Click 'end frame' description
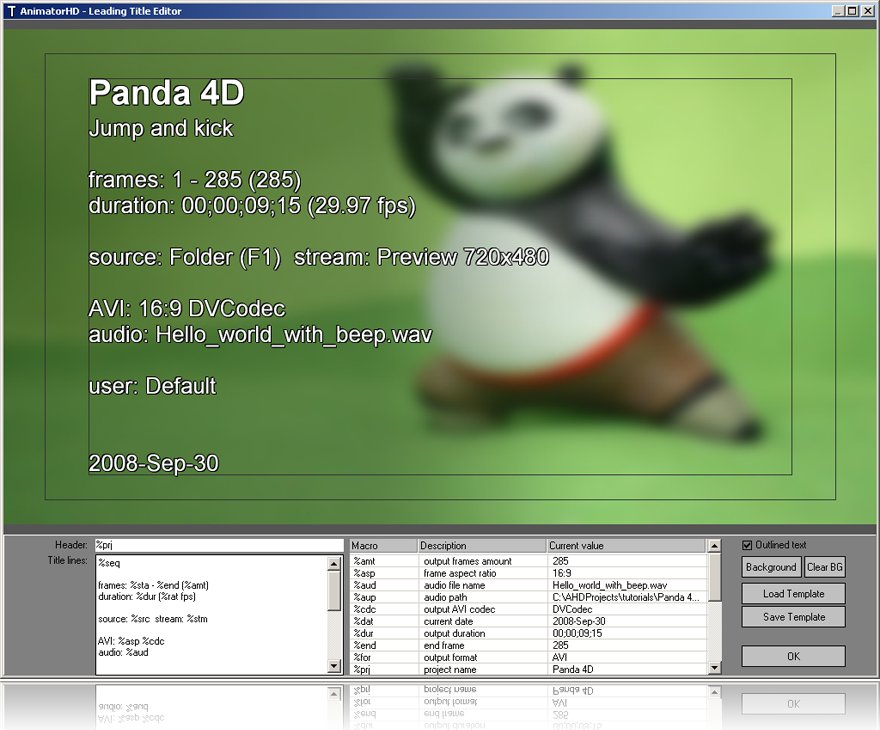 click(x=443, y=645)
